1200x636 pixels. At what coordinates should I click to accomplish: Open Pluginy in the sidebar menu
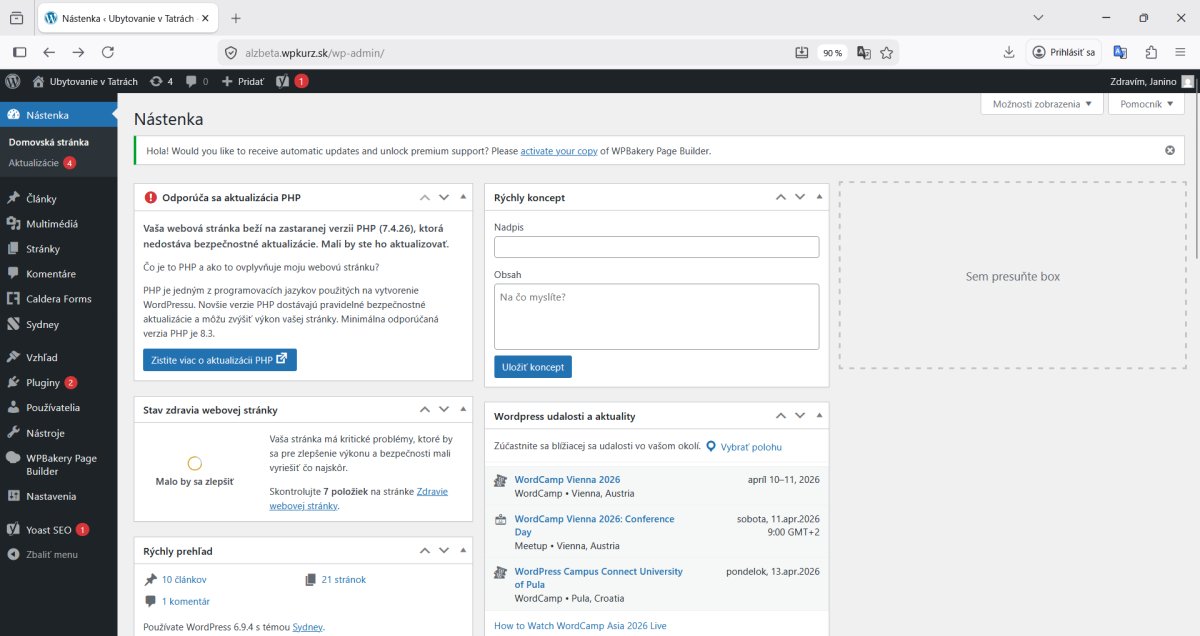pos(43,382)
